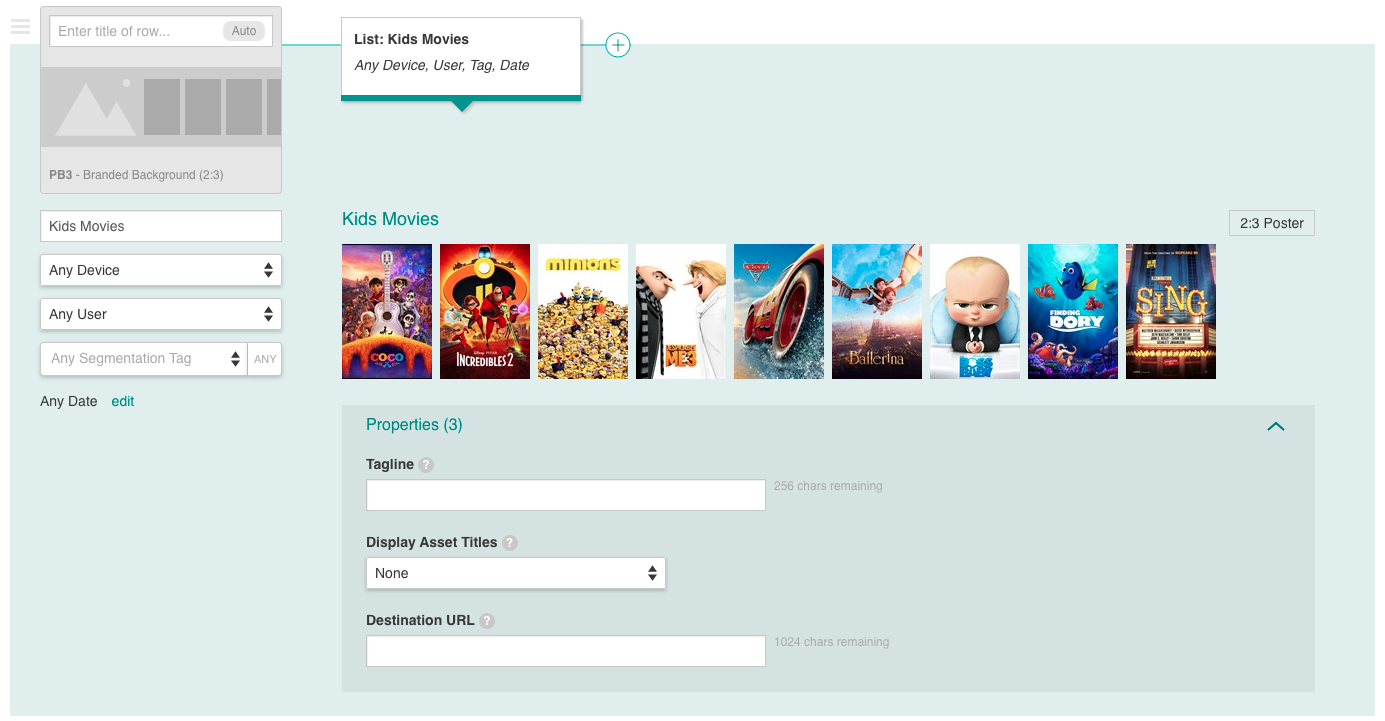Click help icon beside Tagline
Screen dimensions: 1385x721
point(426,465)
